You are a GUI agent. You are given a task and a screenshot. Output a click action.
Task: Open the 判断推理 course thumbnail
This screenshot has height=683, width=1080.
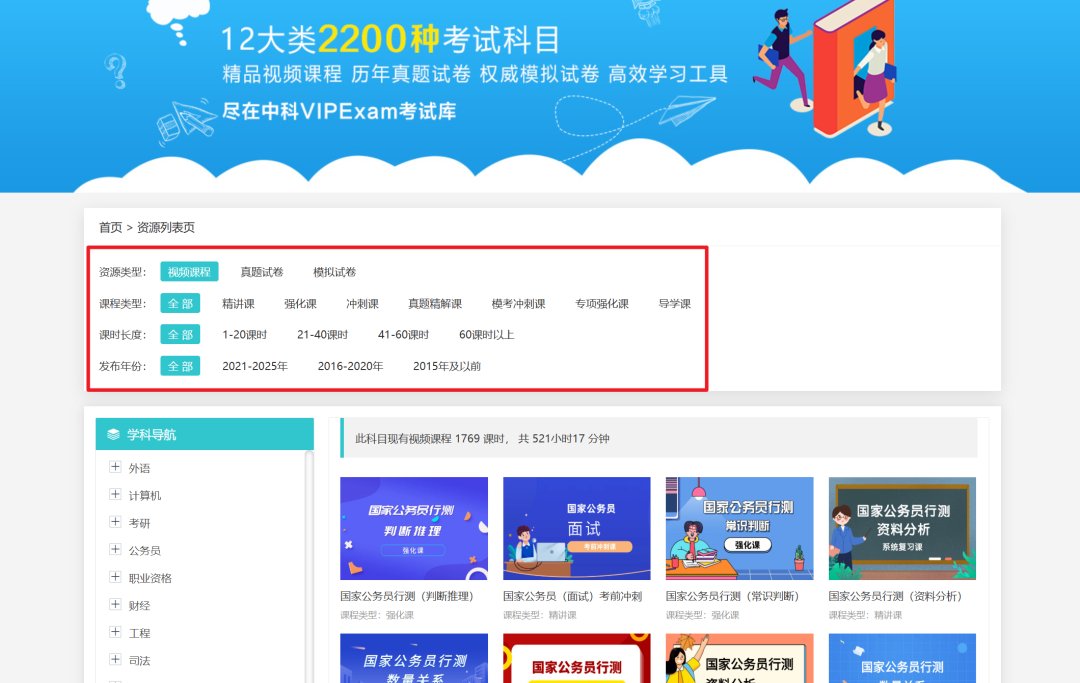414,529
